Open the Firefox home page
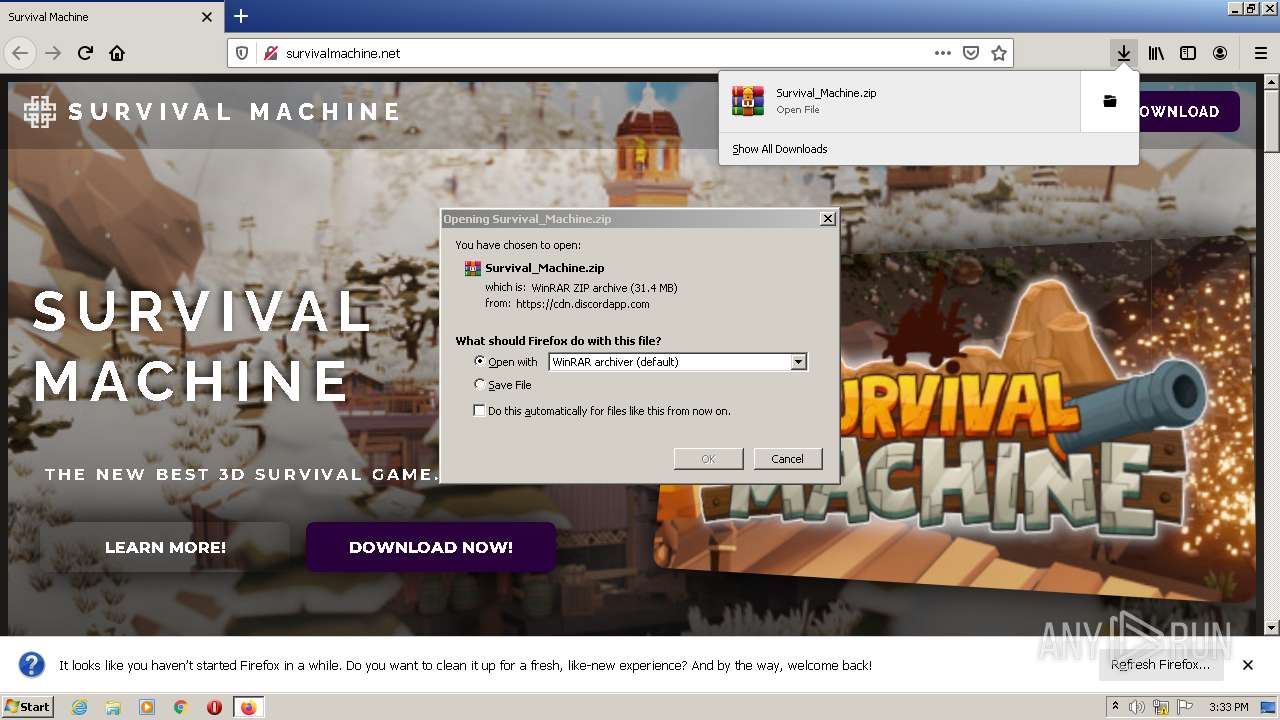Viewport: 1280px width, 720px height. (117, 53)
